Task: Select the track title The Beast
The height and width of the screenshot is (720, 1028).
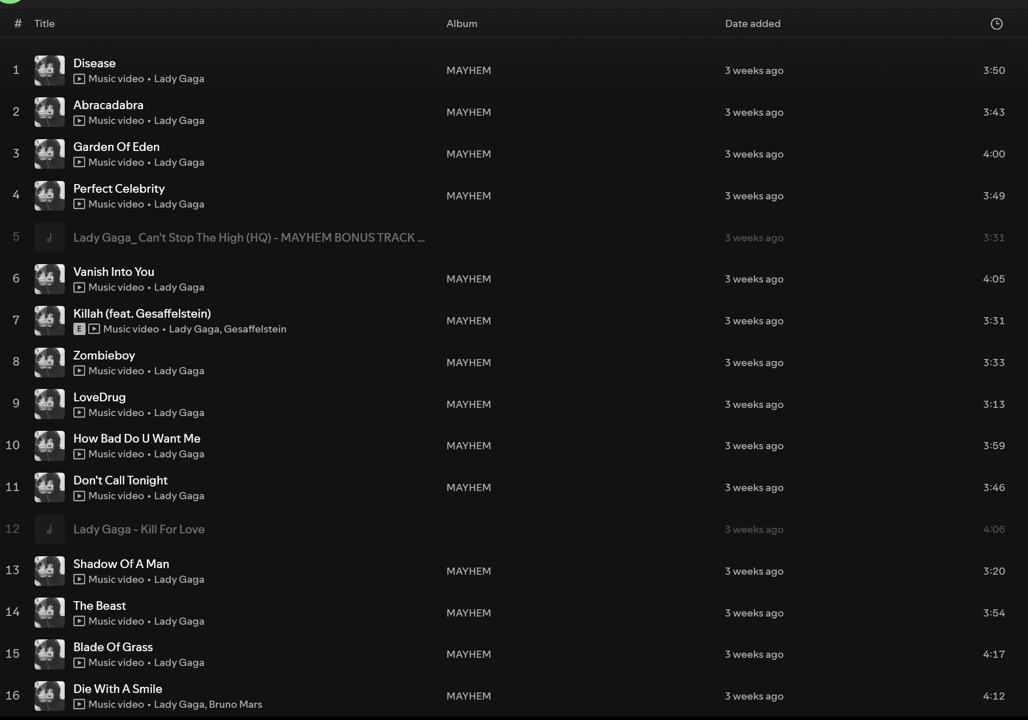Action: 100,606
